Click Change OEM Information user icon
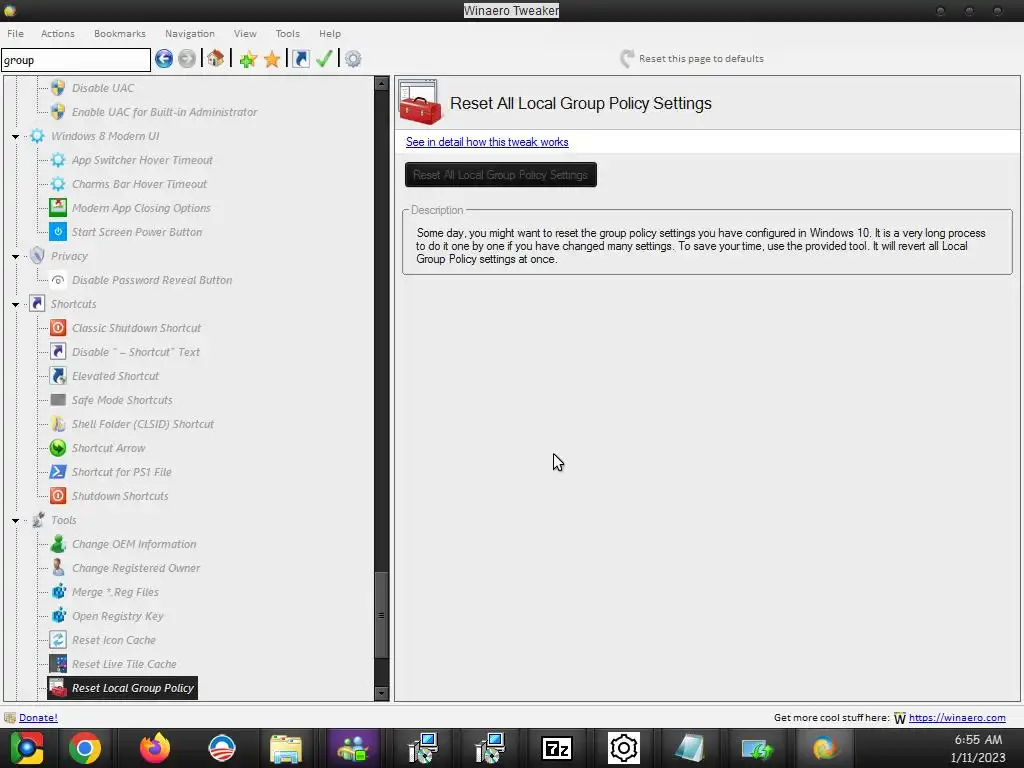 tap(58, 544)
